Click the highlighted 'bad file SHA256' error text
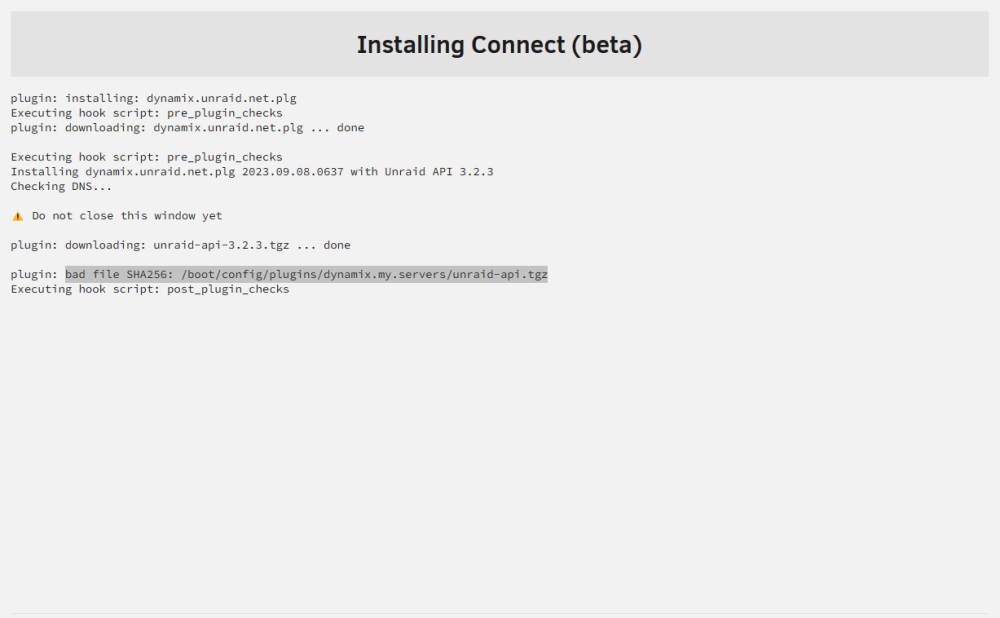Image resolution: width=1000 pixels, height=618 pixels. coord(306,274)
